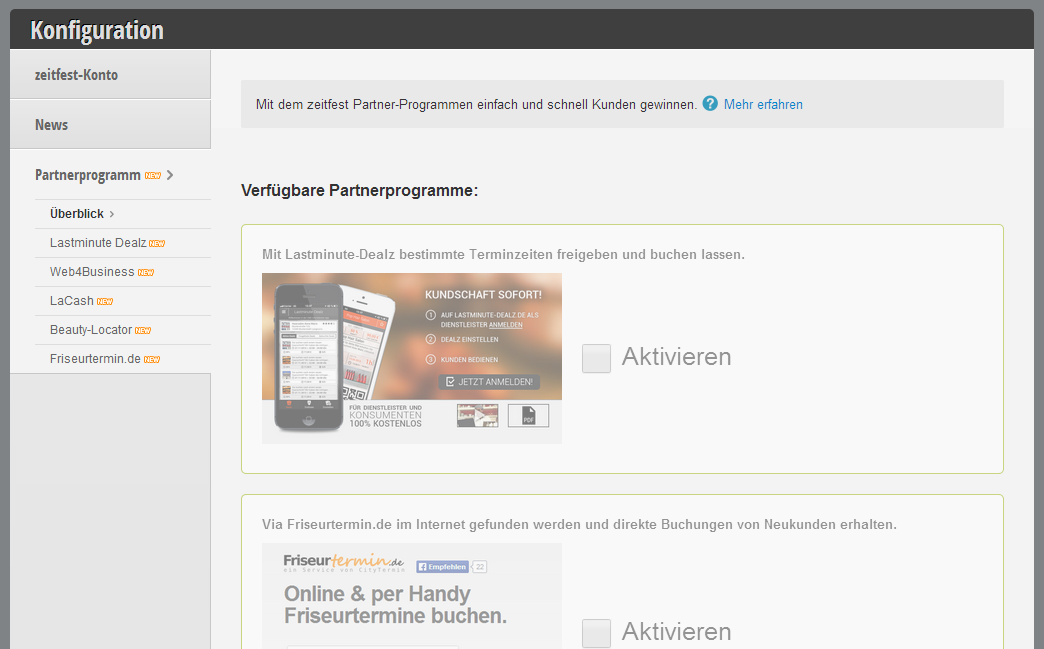
Task: Click the JETZT ANMELDEN! button in banner
Action: point(489,381)
